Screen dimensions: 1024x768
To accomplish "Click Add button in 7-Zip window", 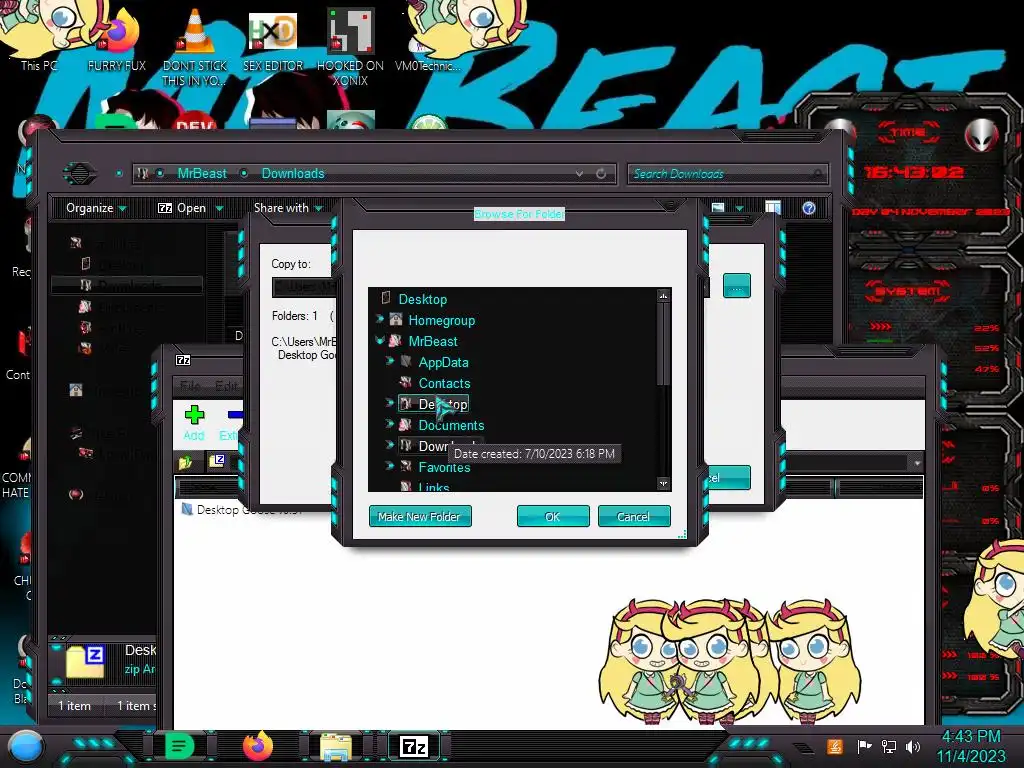I will click(194, 423).
